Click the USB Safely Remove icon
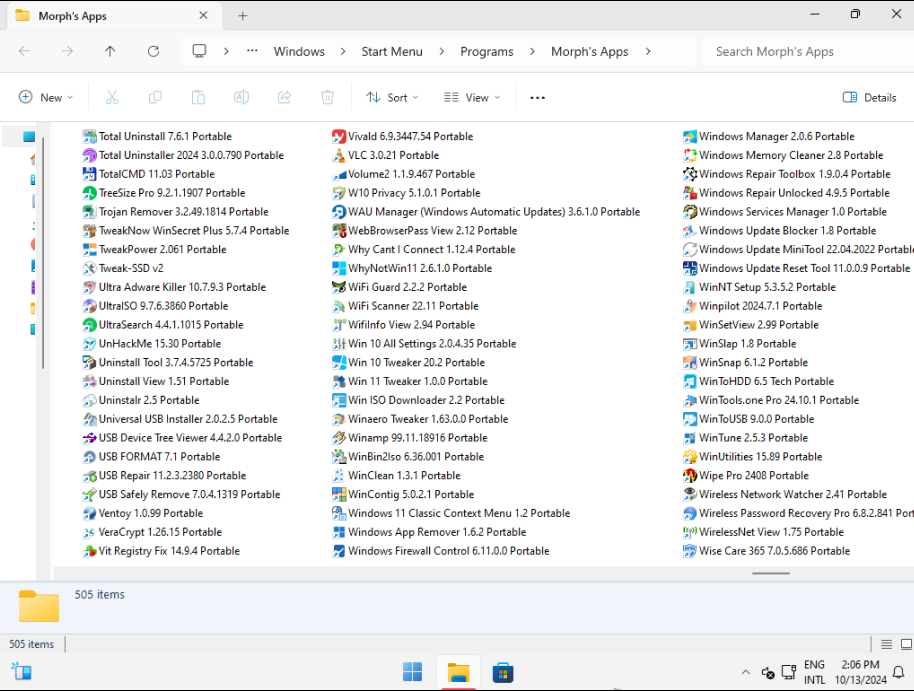The image size is (914, 691). pyautogui.click(x=89, y=494)
